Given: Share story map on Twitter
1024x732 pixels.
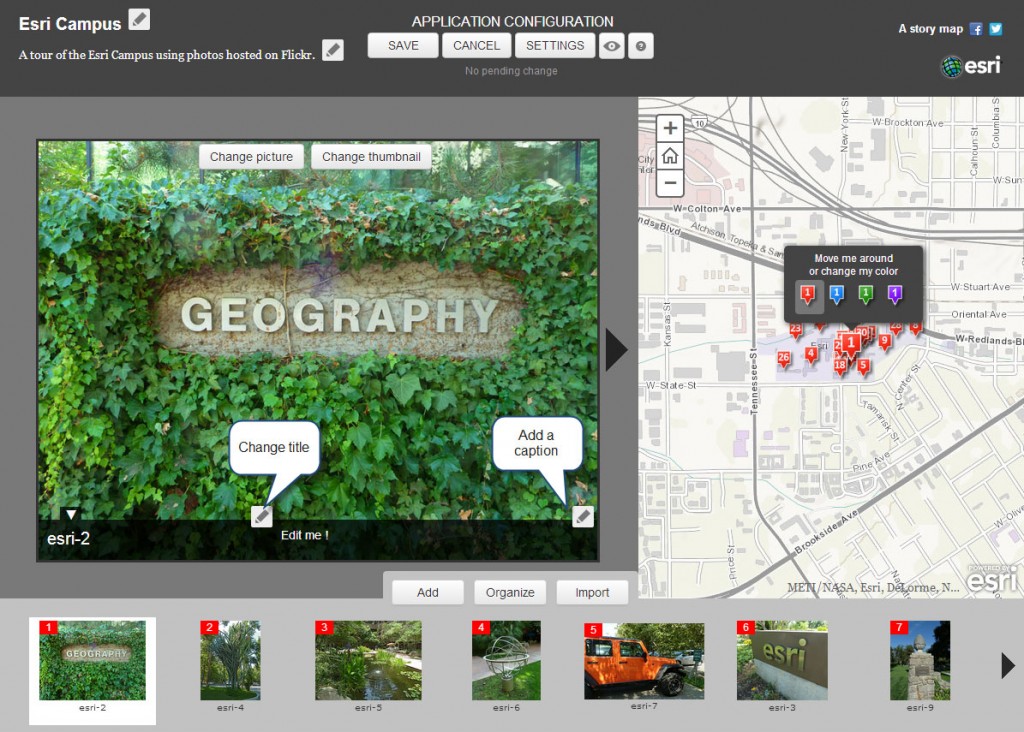Looking at the screenshot, I should pos(995,29).
